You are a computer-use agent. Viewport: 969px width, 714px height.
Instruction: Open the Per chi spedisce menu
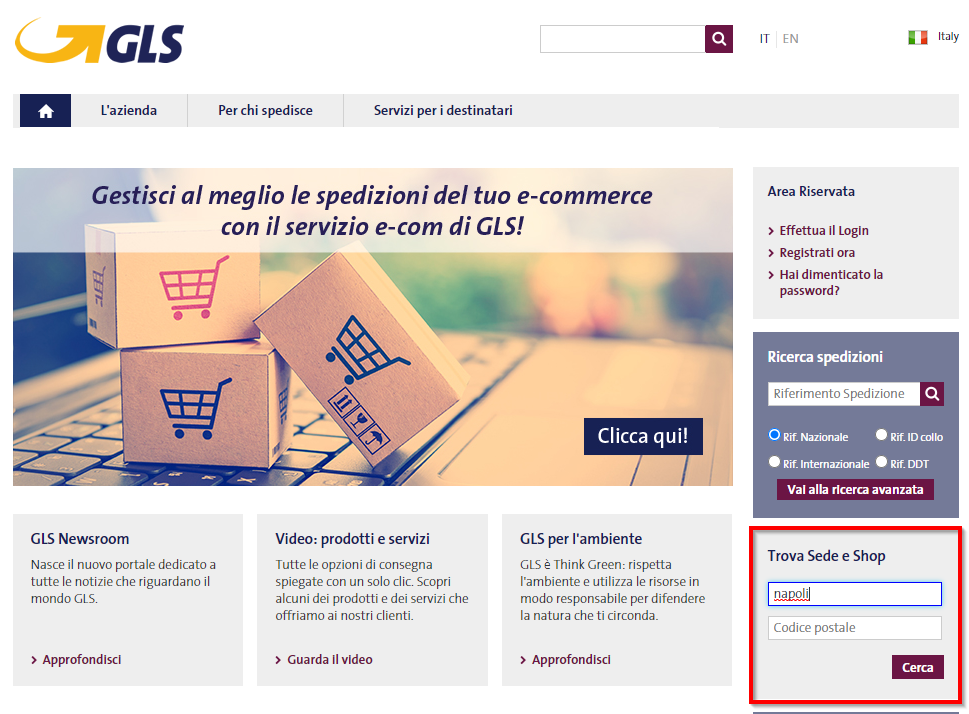coord(265,111)
